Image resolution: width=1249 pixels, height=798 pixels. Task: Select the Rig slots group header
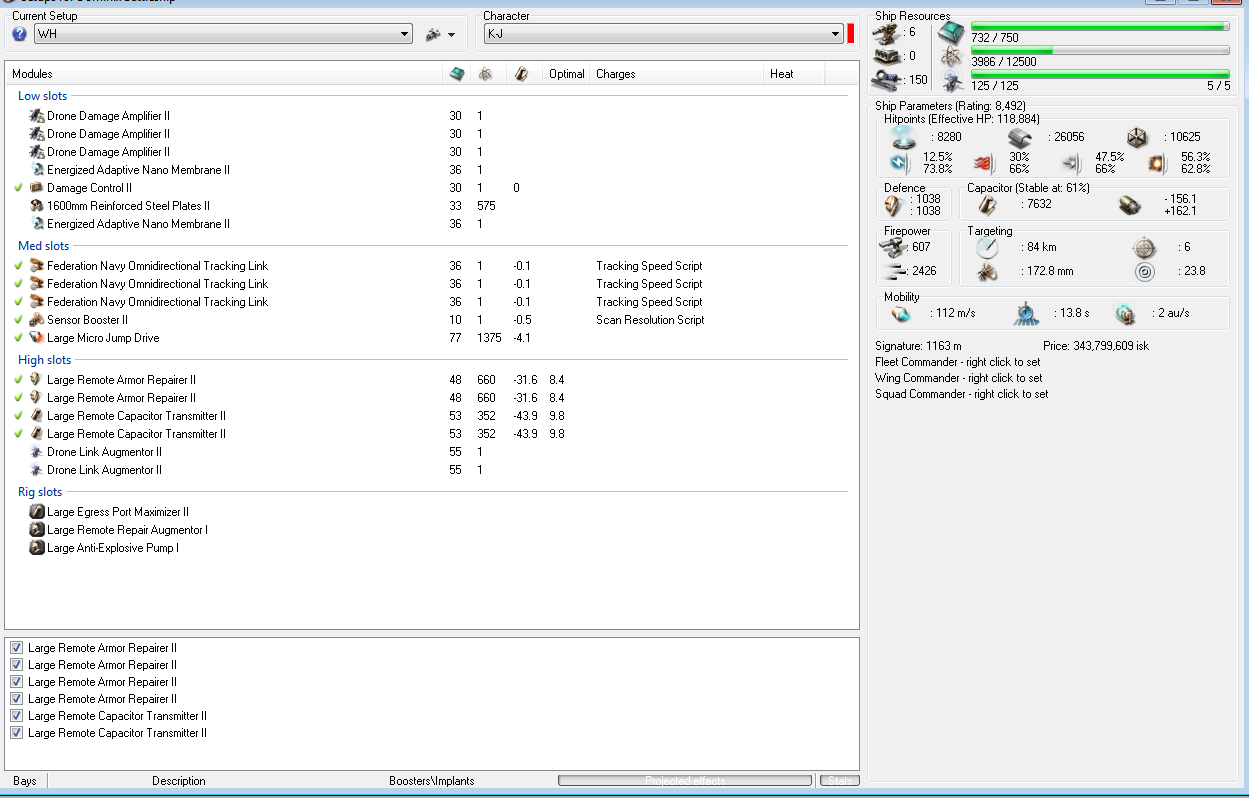(40, 492)
